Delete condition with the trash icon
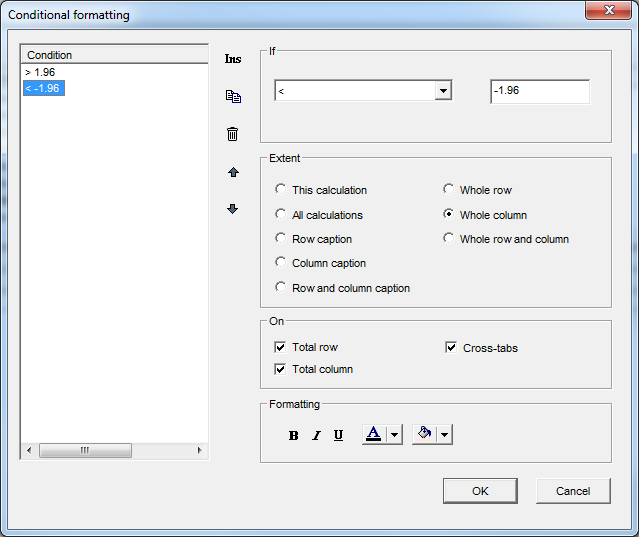Image resolution: width=639 pixels, height=537 pixels. (x=233, y=134)
